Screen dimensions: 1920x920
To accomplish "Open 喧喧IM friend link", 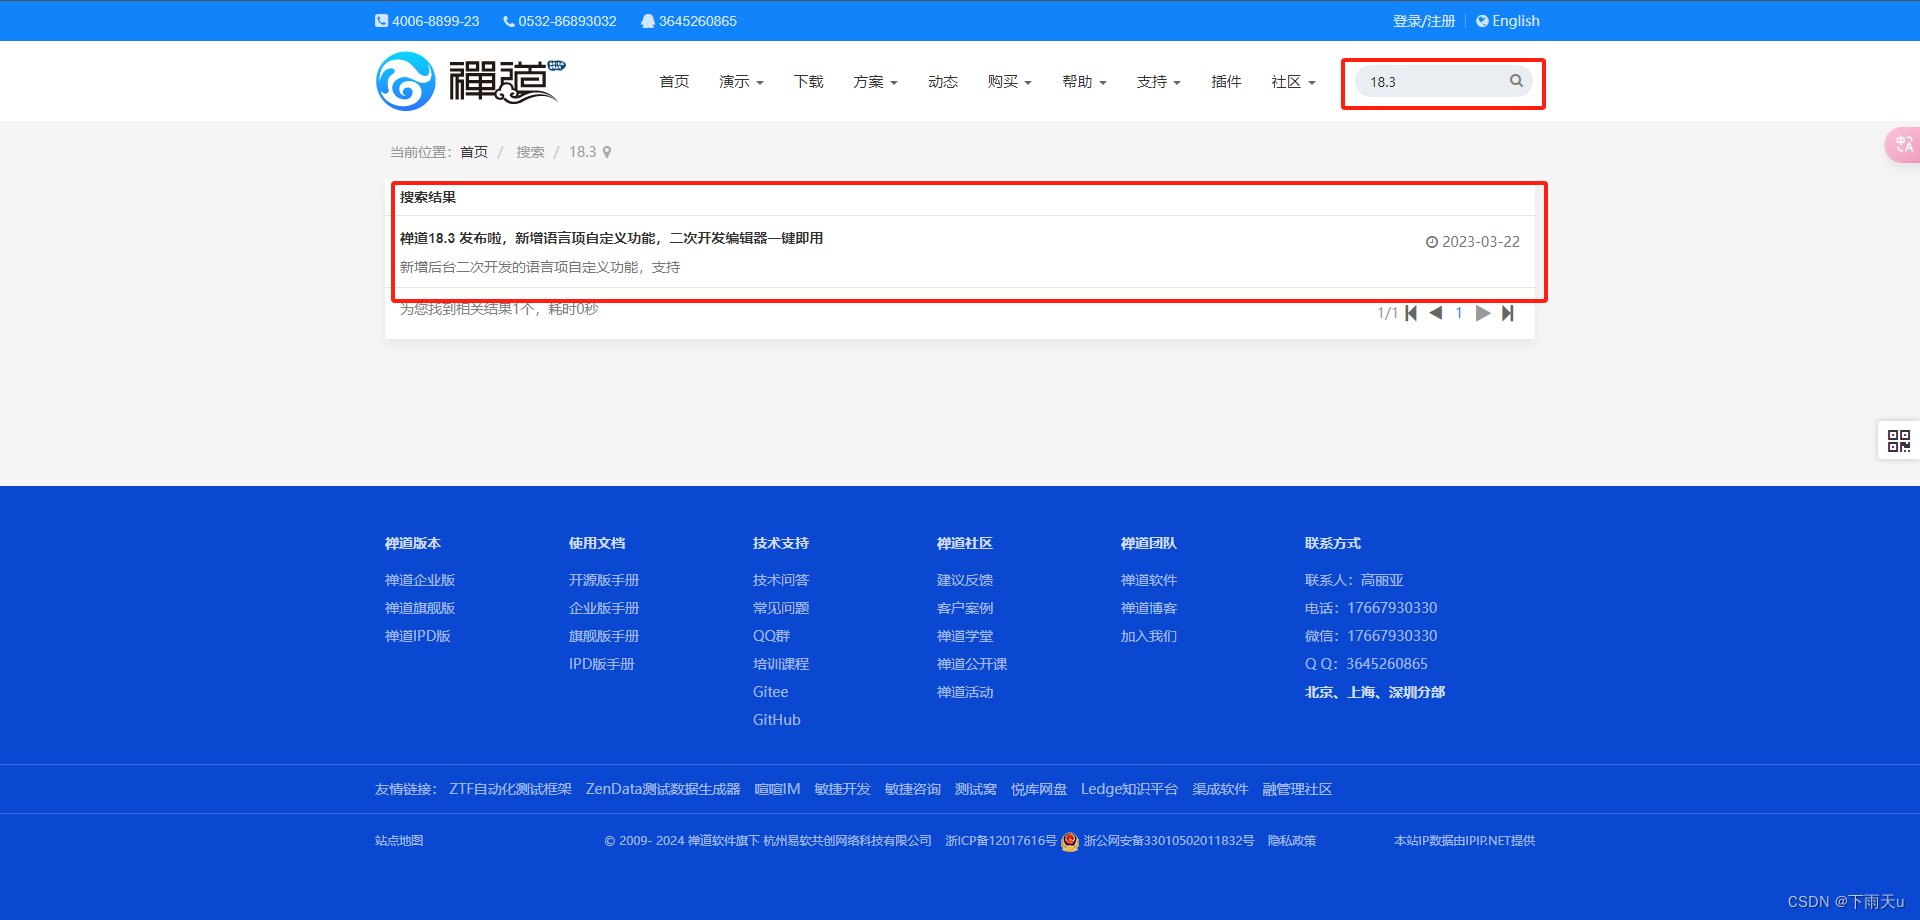I will click(x=777, y=789).
